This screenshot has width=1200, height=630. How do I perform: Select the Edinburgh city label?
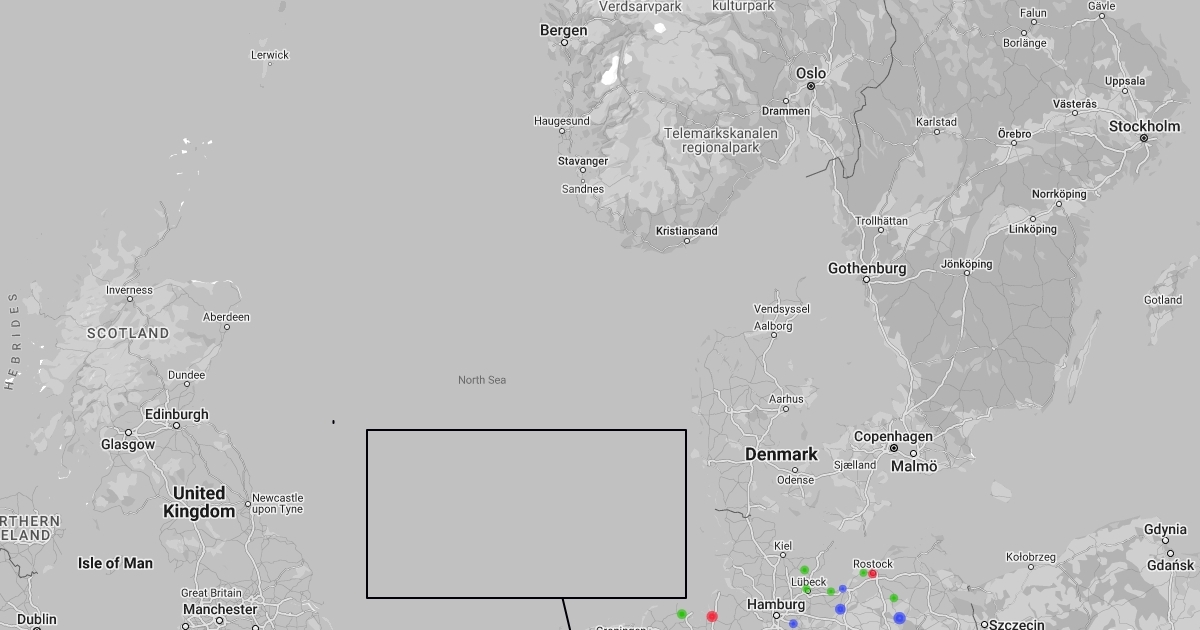click(176, 414)
